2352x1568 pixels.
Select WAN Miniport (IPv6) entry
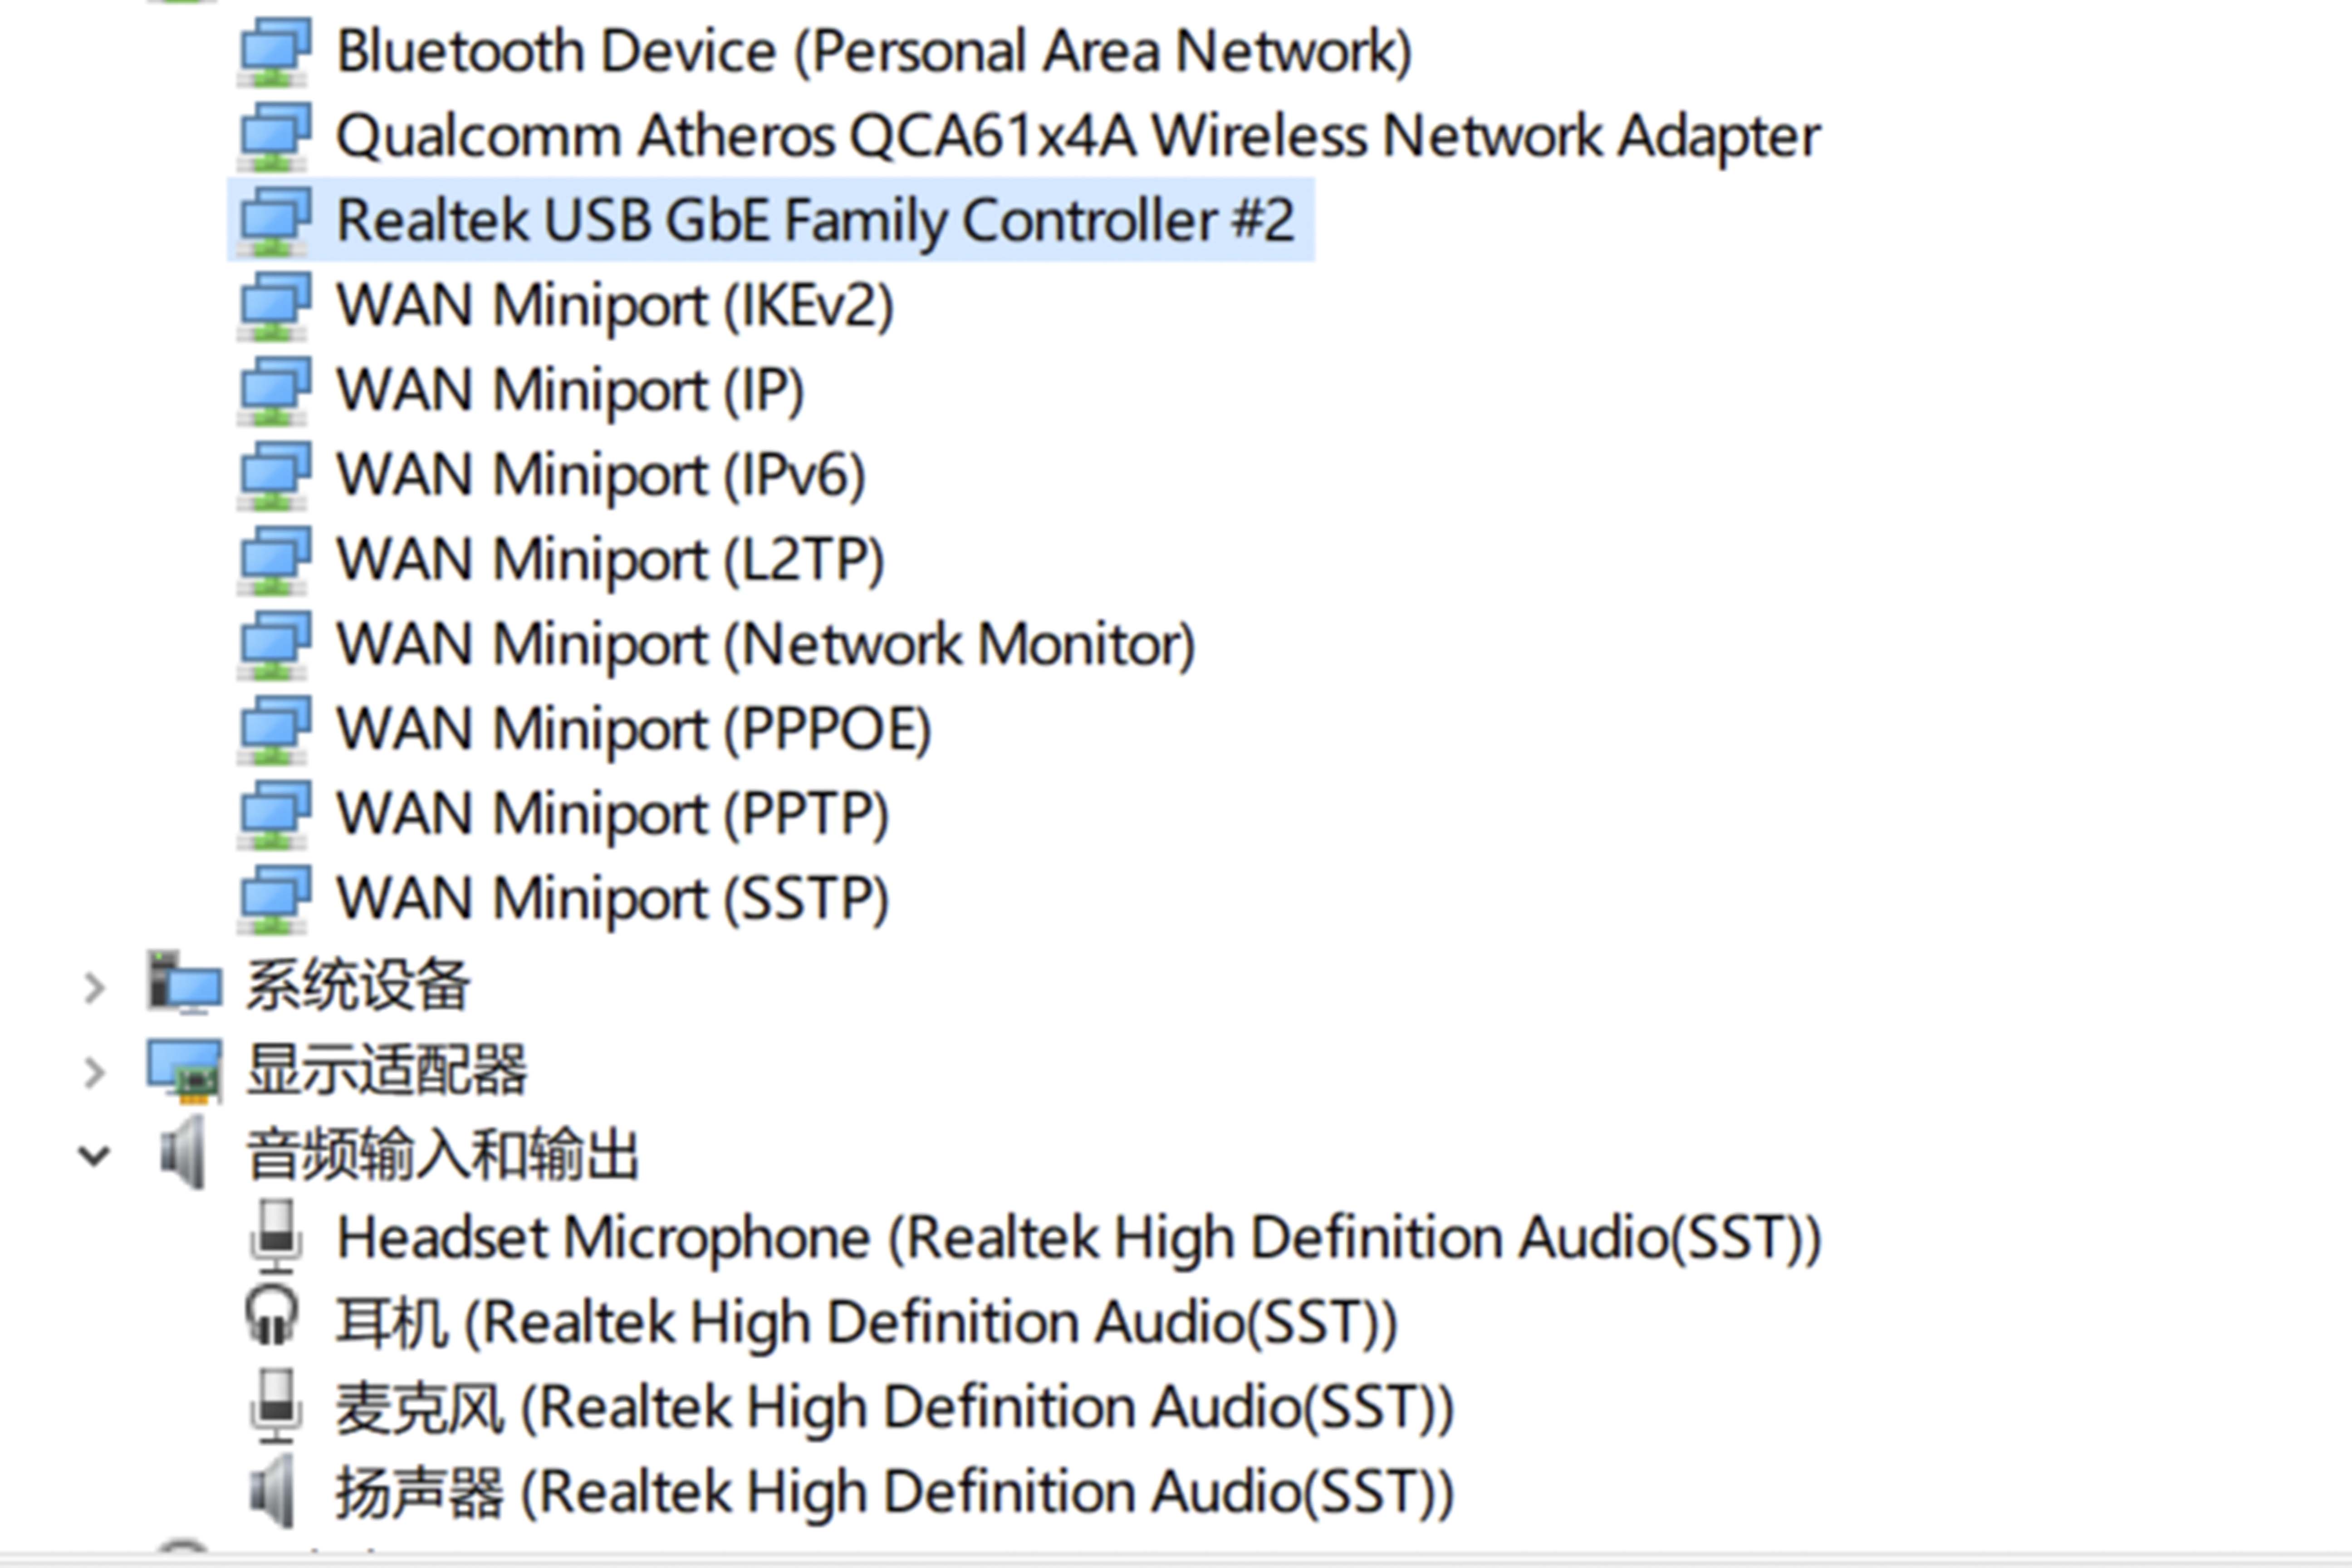600,475
